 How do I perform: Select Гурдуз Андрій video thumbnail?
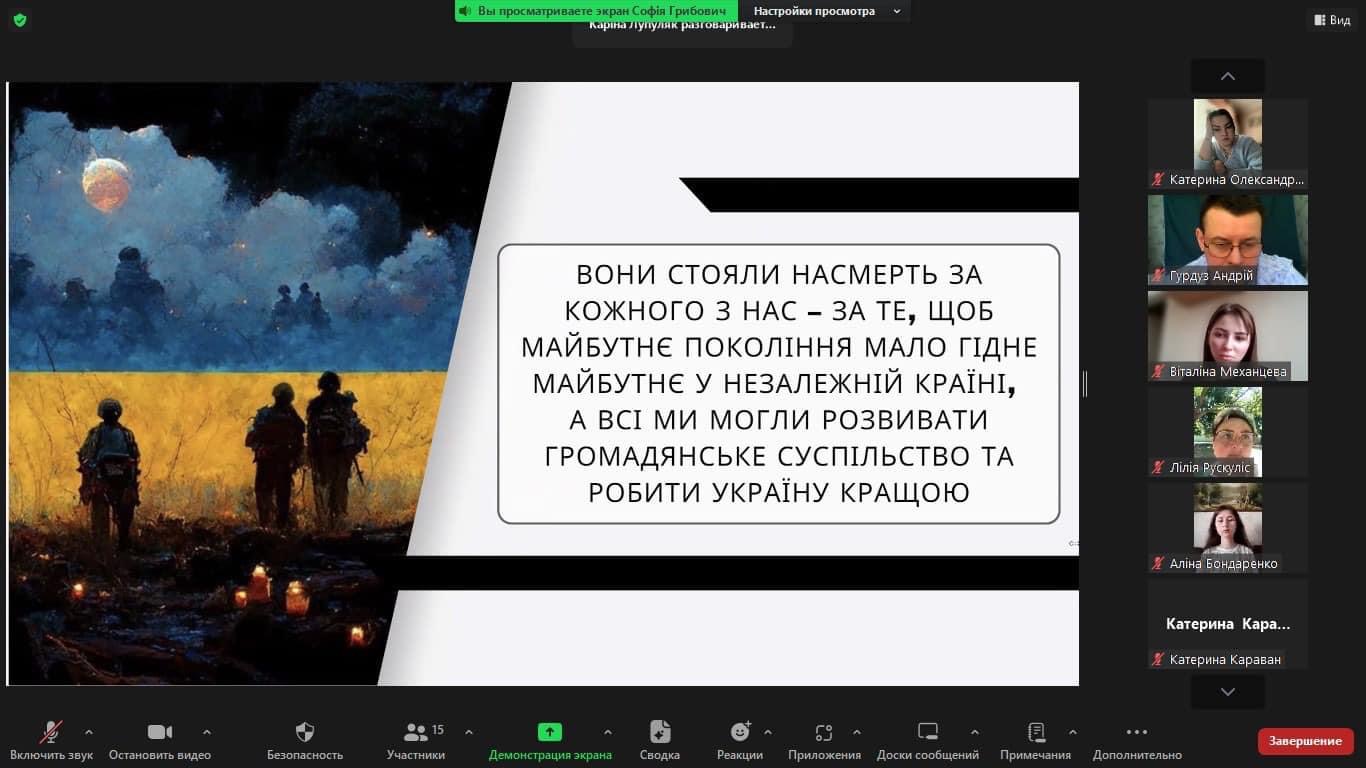[1228, 239]
